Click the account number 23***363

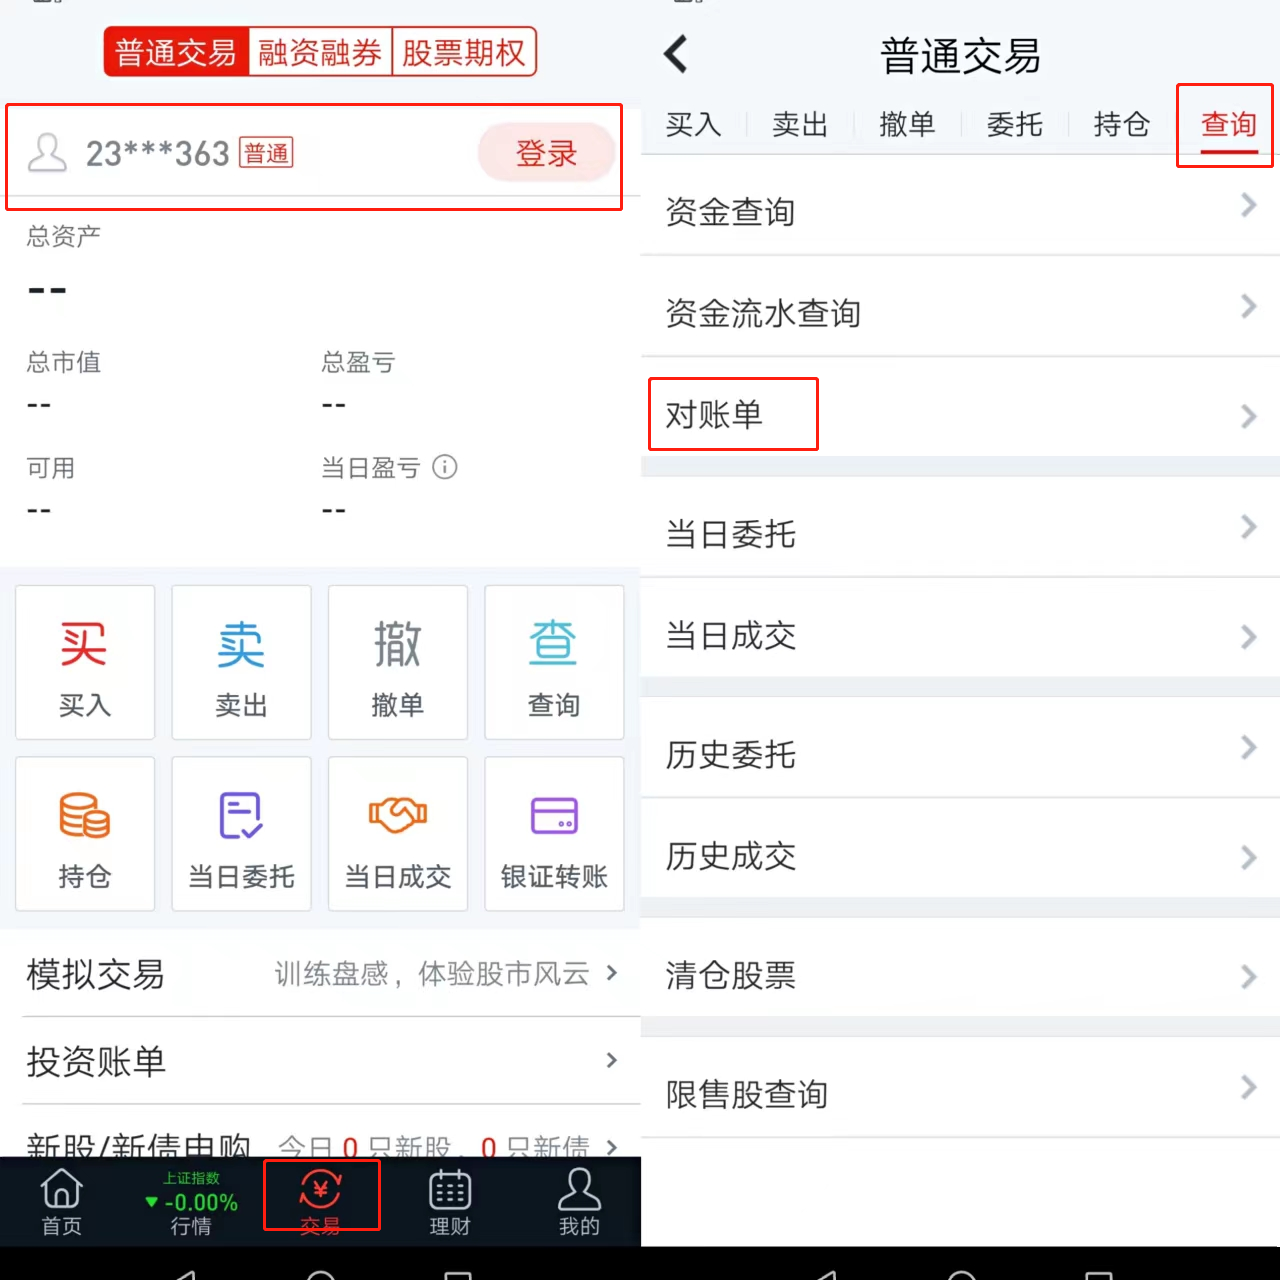coord(158,153)
